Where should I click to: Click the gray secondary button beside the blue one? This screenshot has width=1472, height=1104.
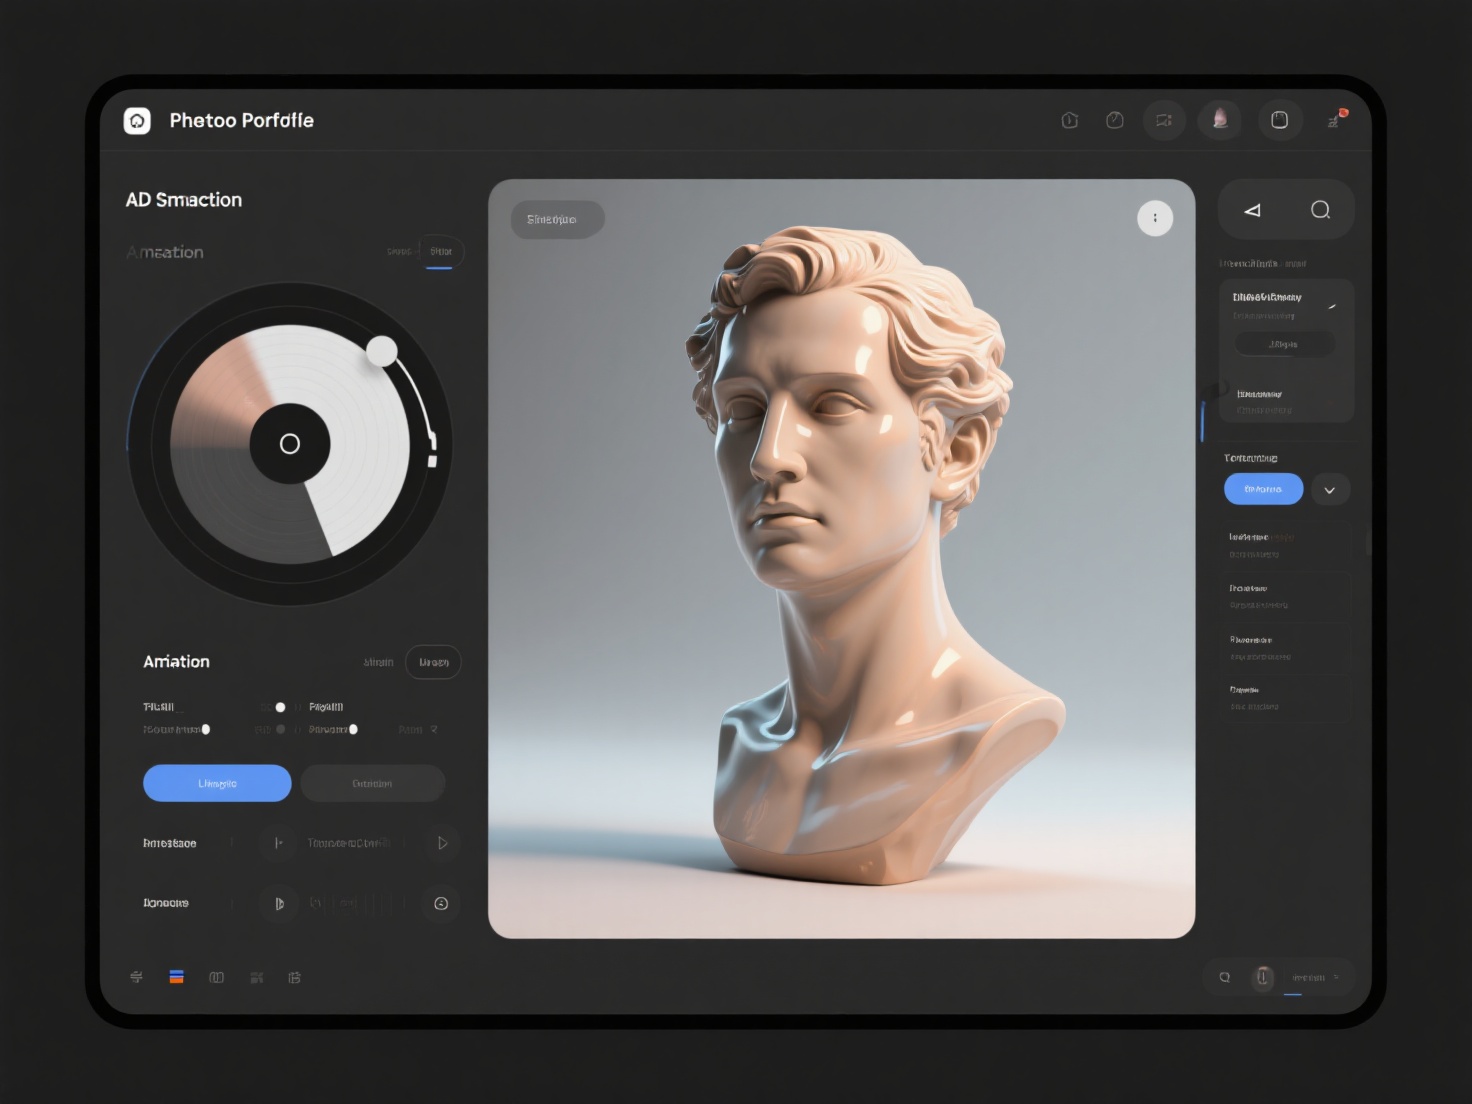point(372,783)
